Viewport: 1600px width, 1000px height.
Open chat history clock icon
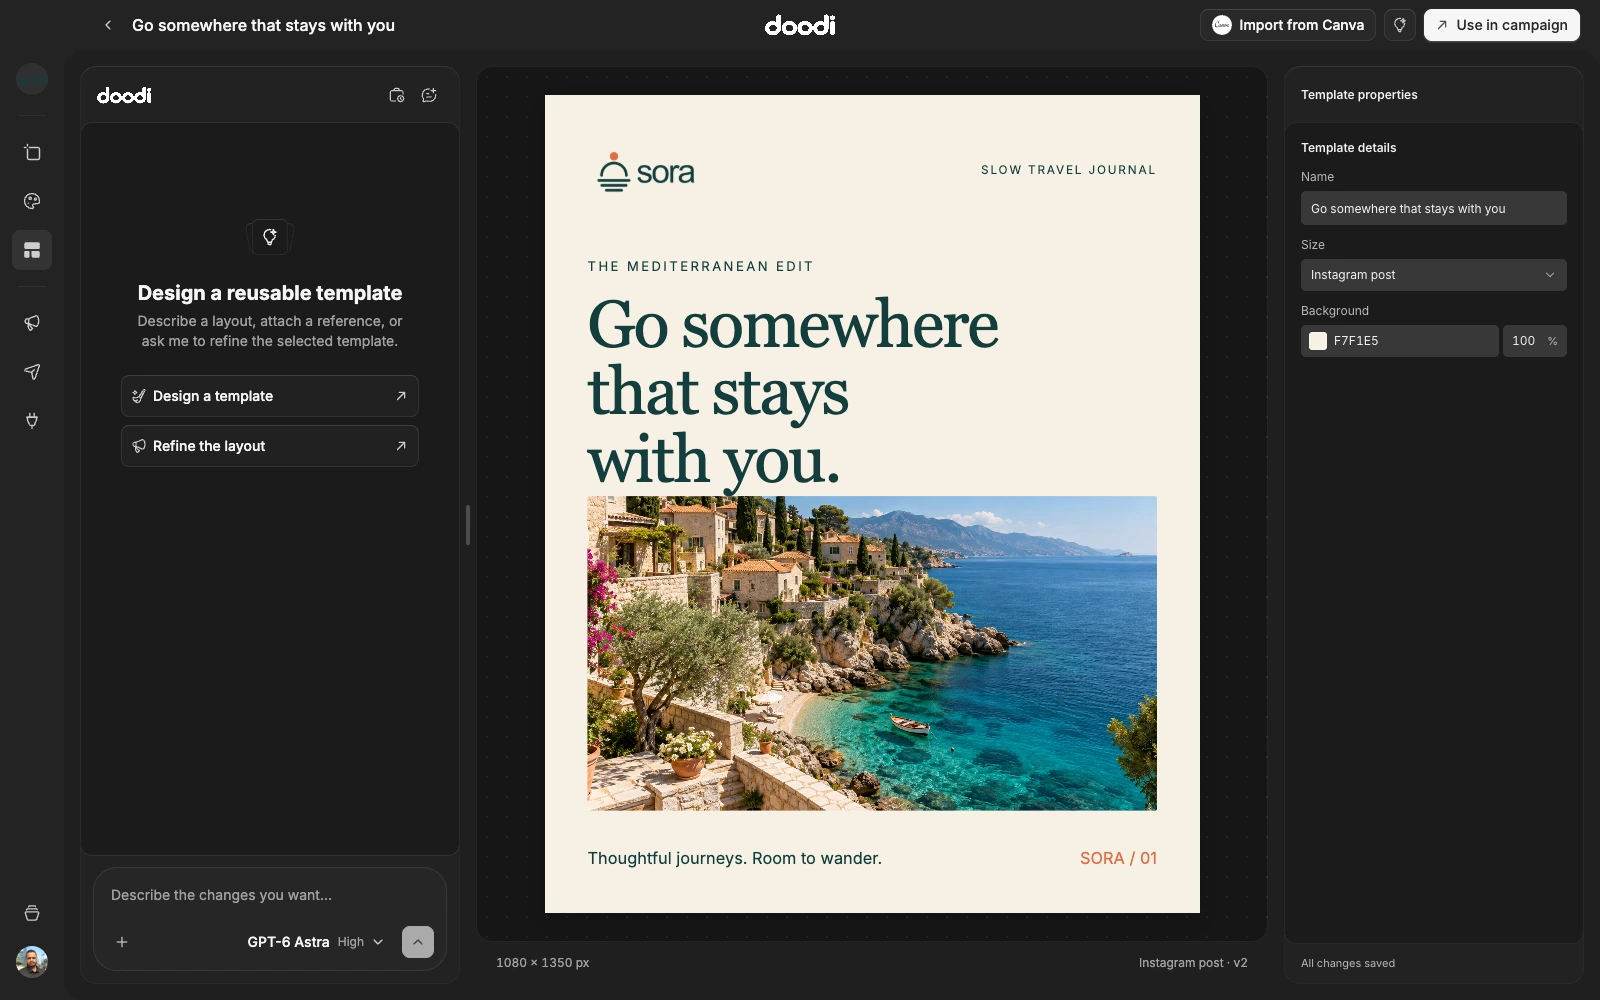397,95
